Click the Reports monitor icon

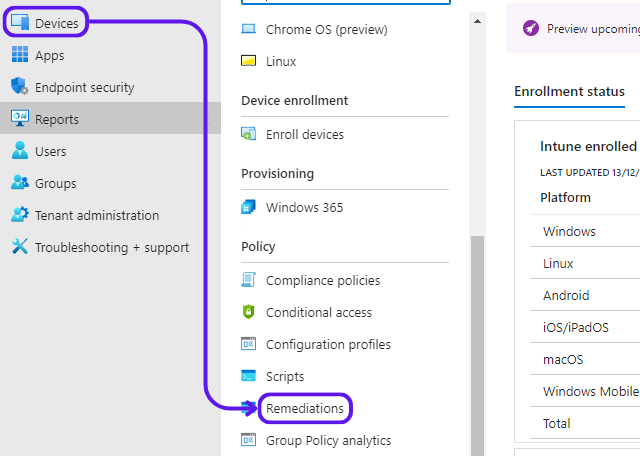(20, 118)
